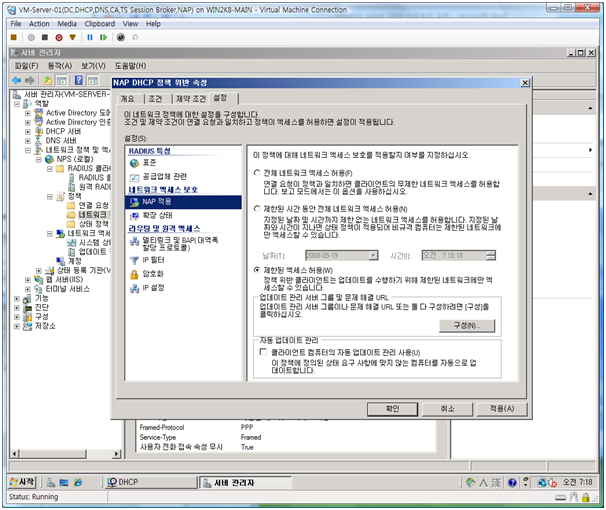
Task: Click the network tray icon
Action: click(x=542, y=482)
